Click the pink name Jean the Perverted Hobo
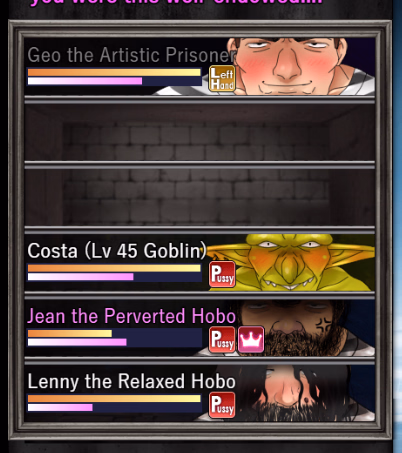The width and height of the screenshot is (402, 453). (x=131, y=316)
